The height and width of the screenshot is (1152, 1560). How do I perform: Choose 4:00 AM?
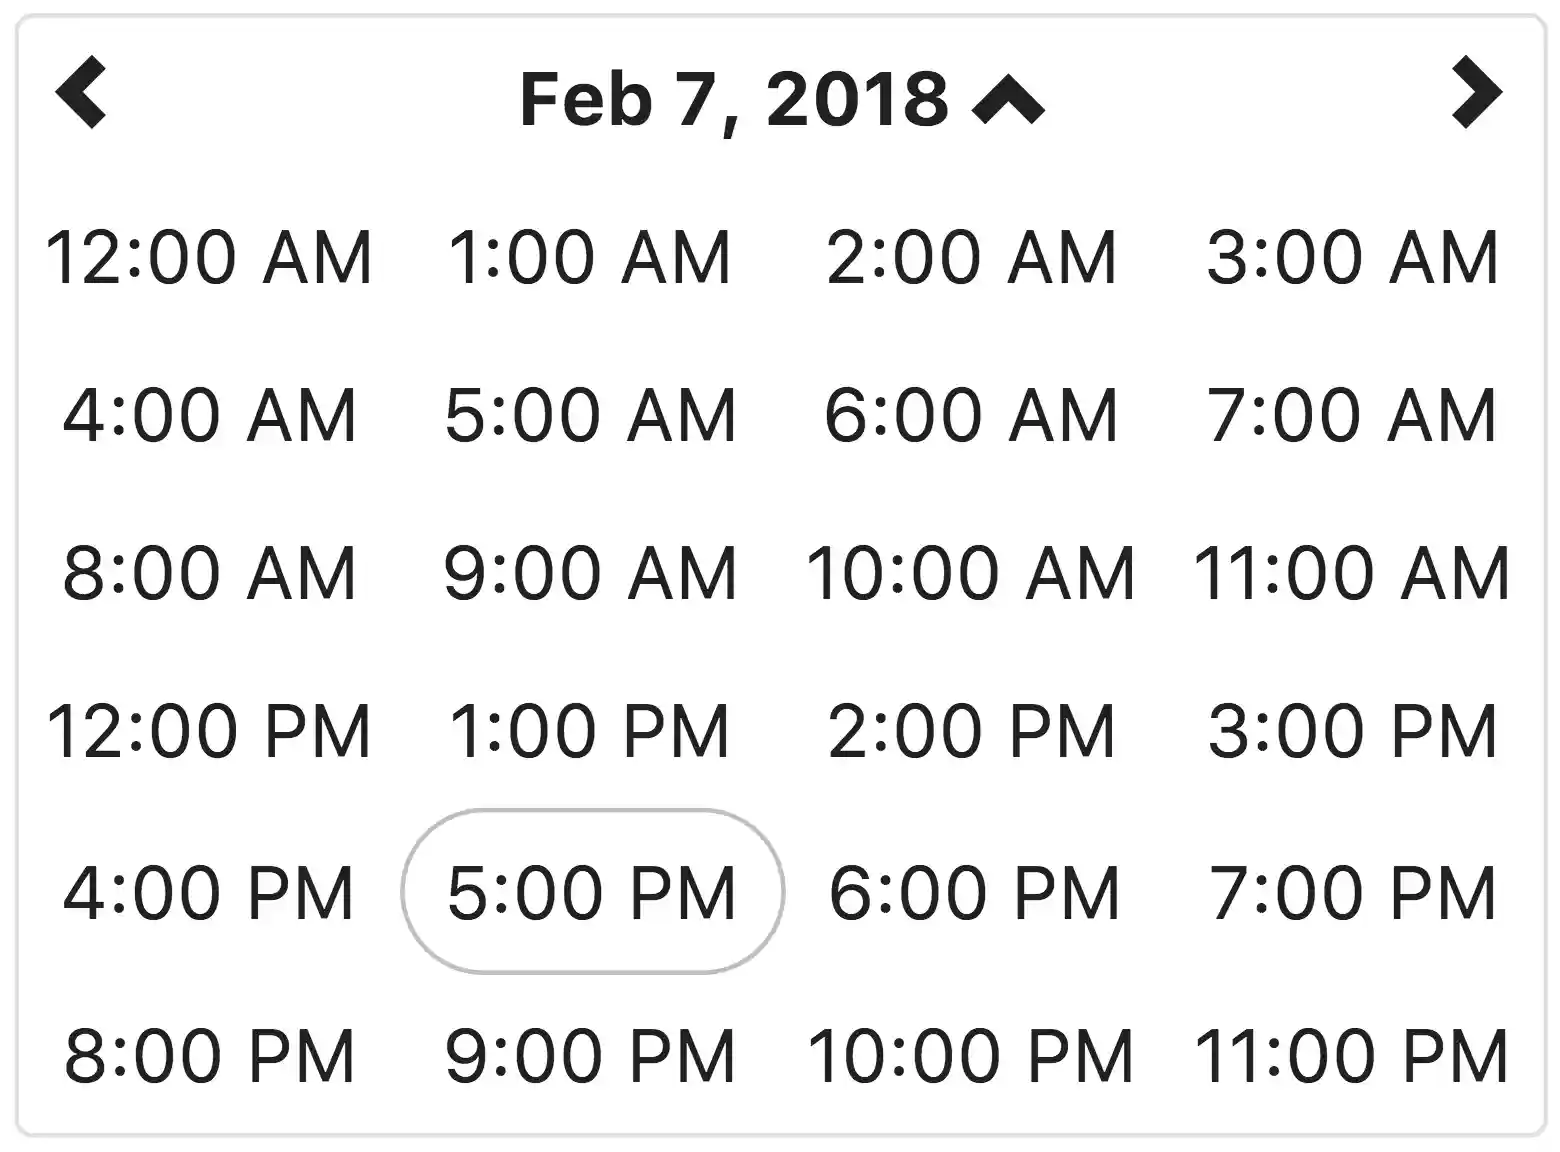coord(212,413)
